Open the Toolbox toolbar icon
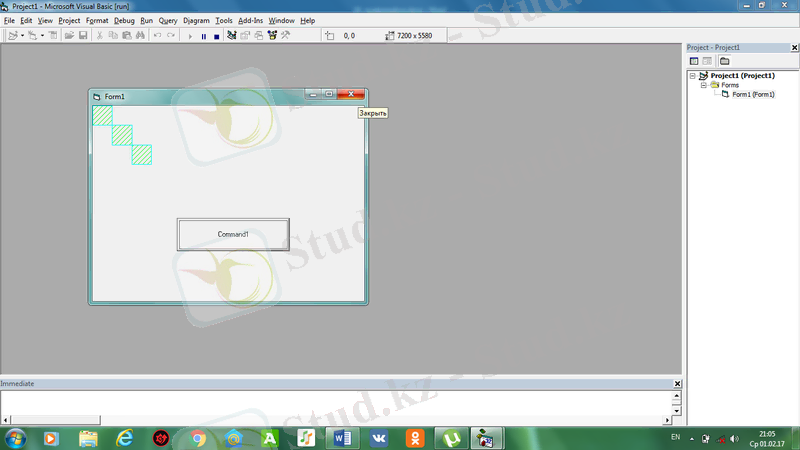The width and height of the screenshot is (800, 450). click(x=285, y=36)
